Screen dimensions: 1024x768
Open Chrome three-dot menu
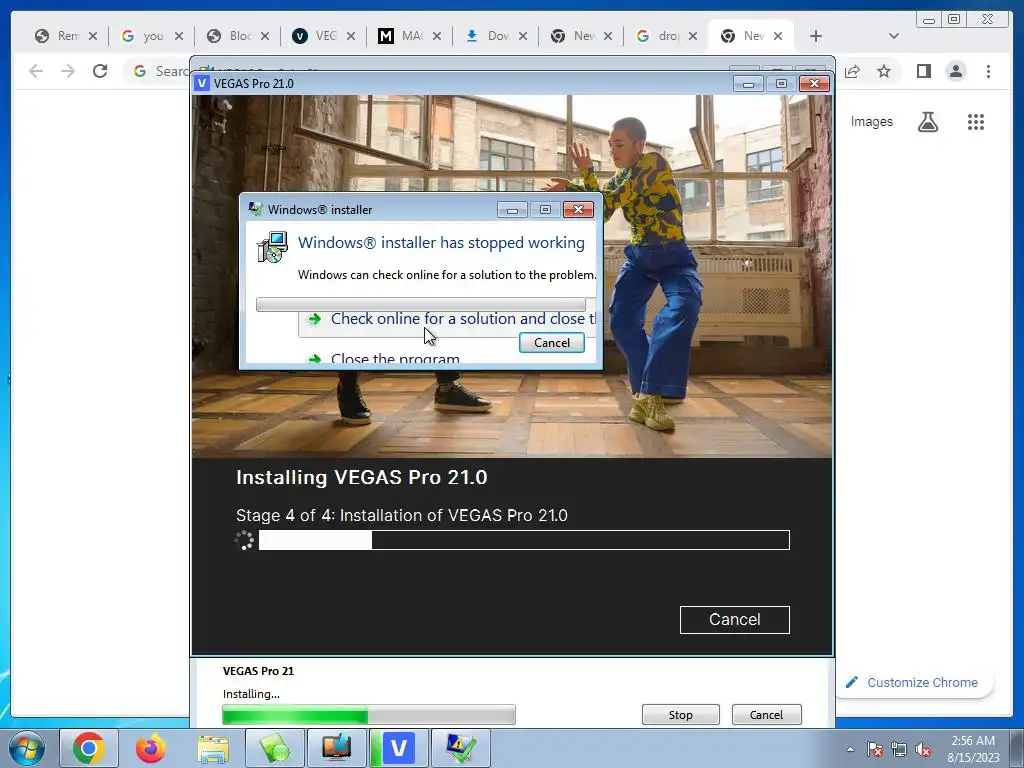coord(989,71)
